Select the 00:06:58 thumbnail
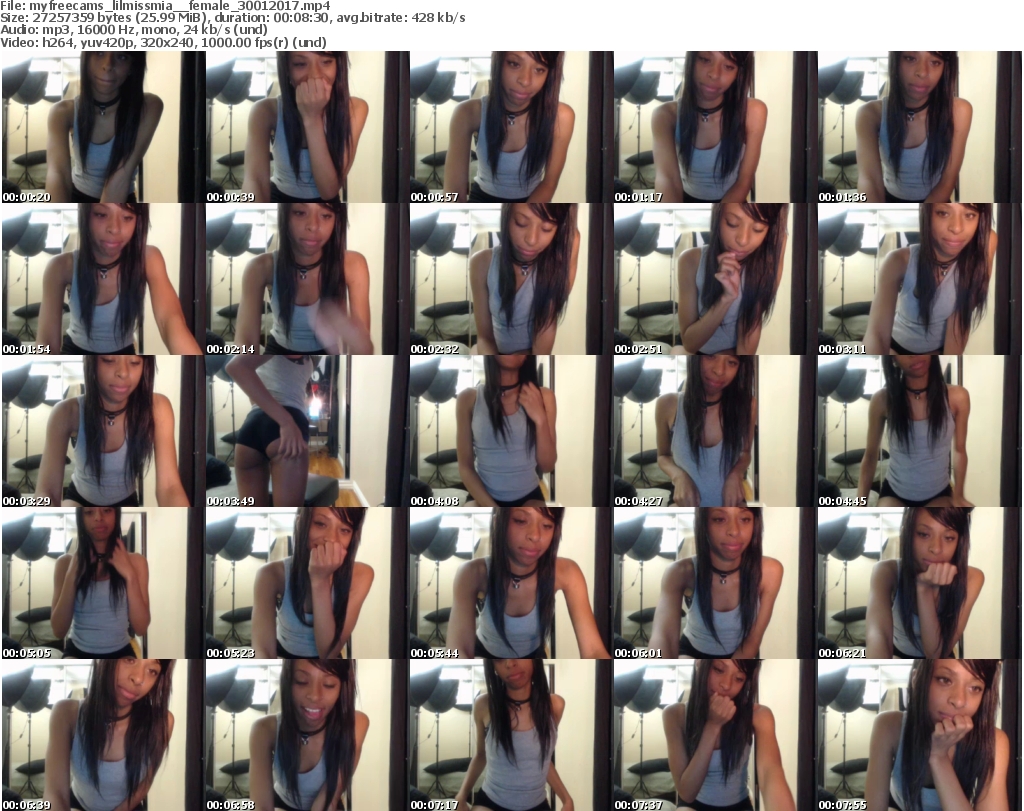 click(x=308, y=735)
